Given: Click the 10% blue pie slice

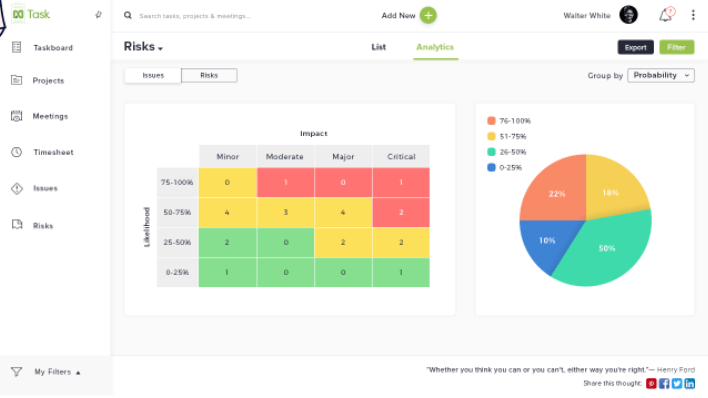Looking at the screenshot, I should pyautogui.click(x=547, y=240).
